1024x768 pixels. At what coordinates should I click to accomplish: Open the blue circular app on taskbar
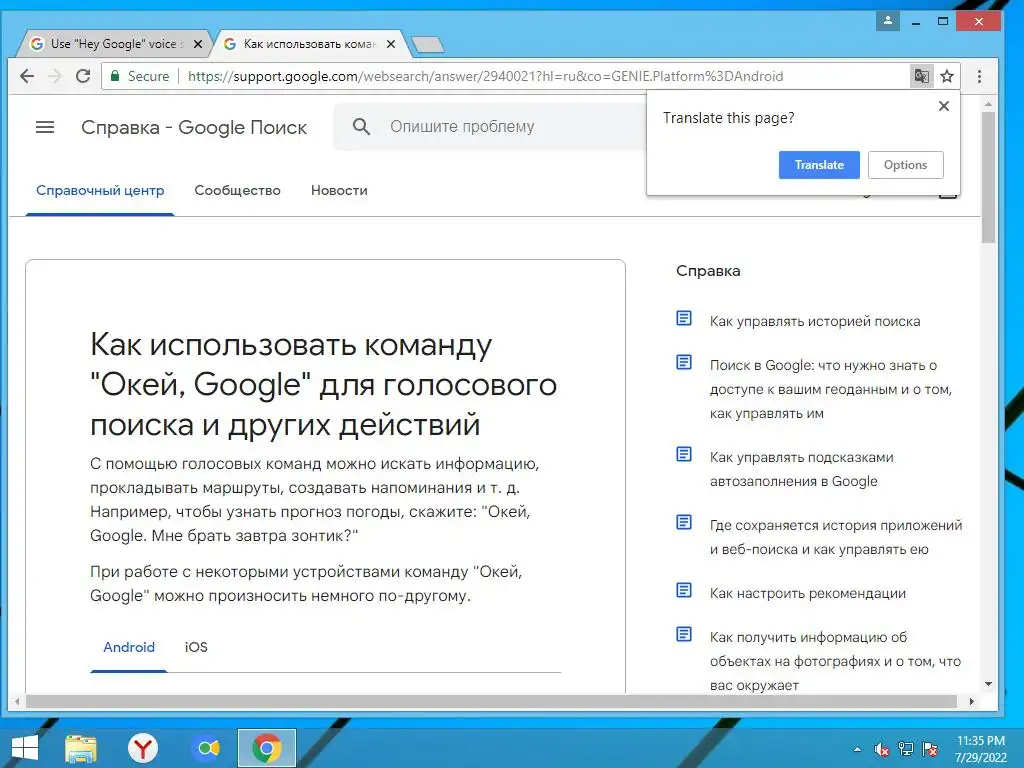(x=208, y=748)
